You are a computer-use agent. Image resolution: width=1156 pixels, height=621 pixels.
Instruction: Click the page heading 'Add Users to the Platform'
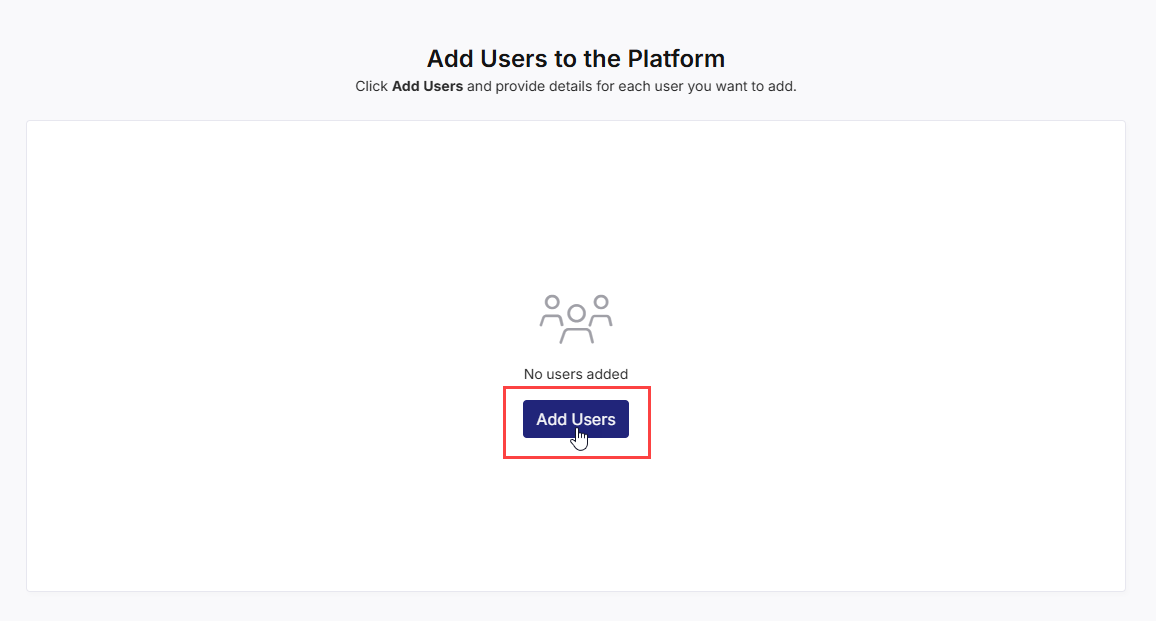coord(576,59)
